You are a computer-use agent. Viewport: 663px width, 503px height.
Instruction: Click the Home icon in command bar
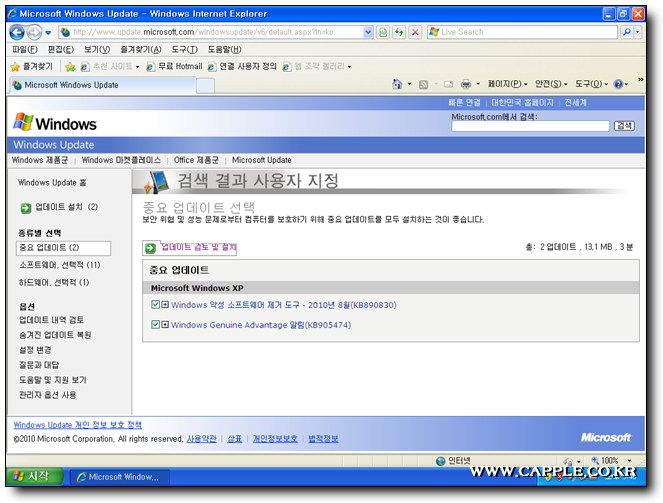[397, 84]
